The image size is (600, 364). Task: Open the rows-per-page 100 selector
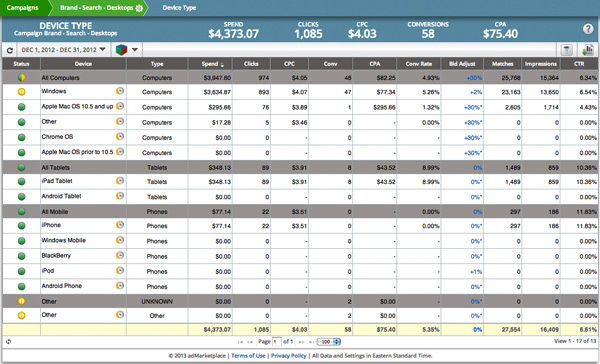click(x=329, y=342)
